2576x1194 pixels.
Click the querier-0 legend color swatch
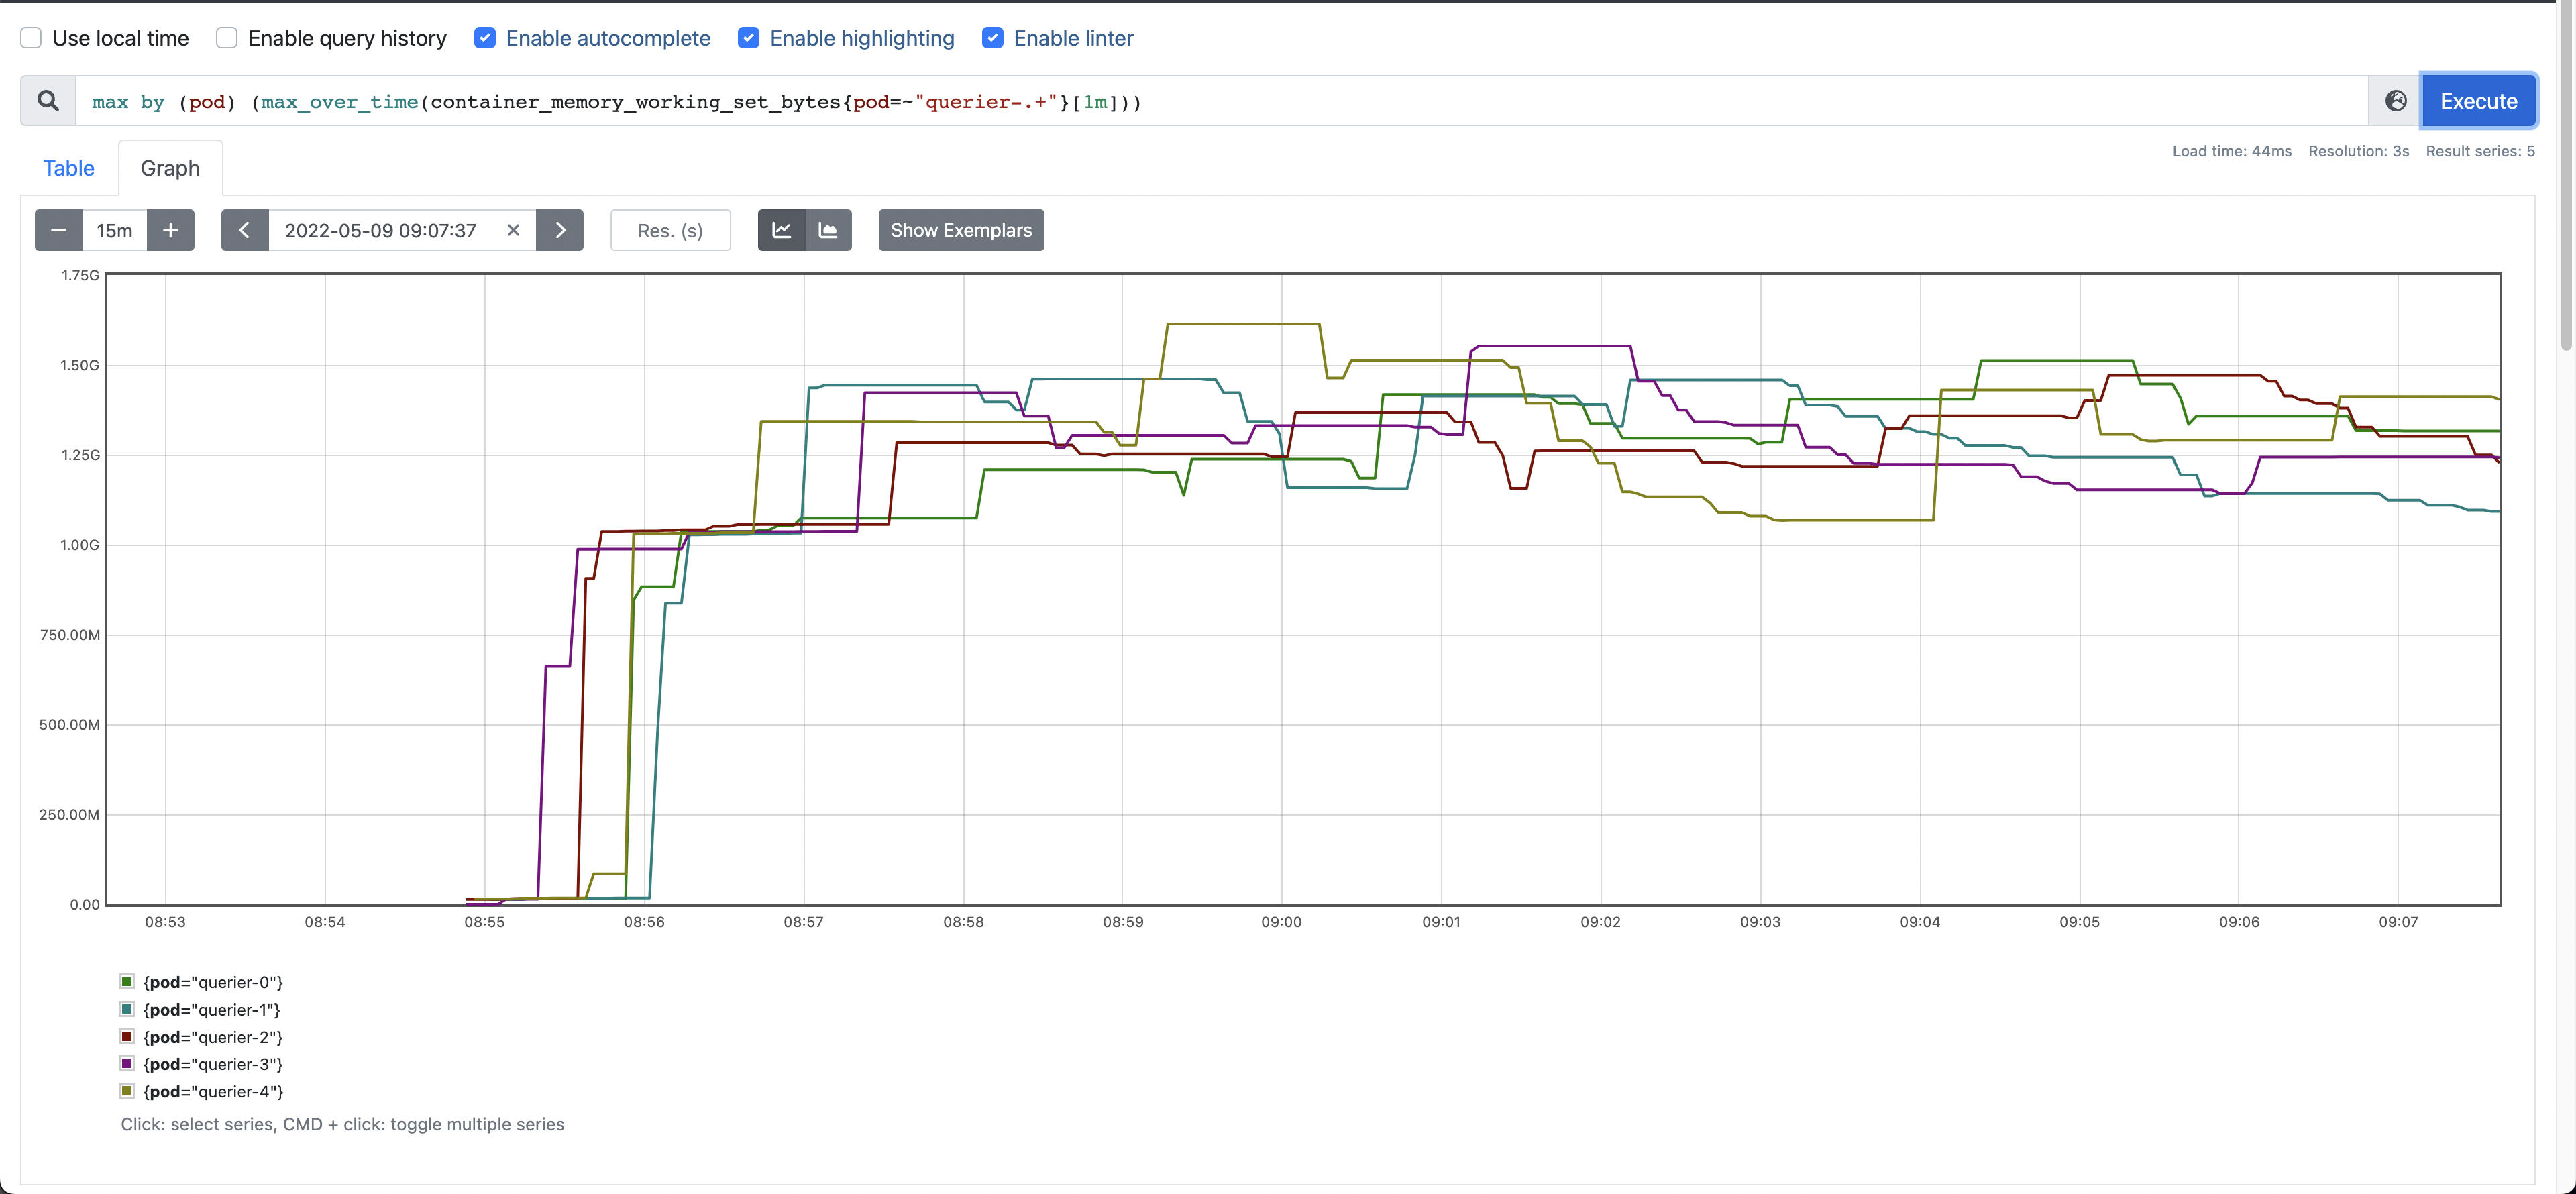point(126,981)
